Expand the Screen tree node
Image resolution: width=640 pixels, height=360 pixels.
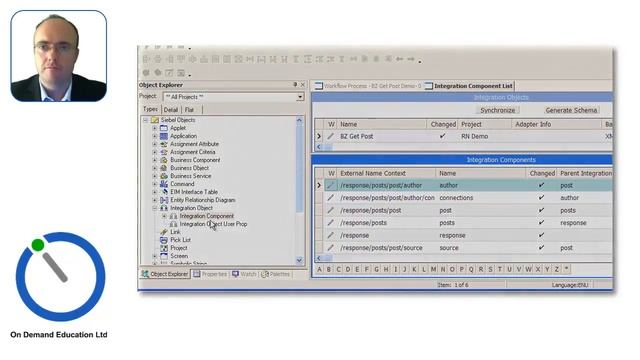[155, 256]
